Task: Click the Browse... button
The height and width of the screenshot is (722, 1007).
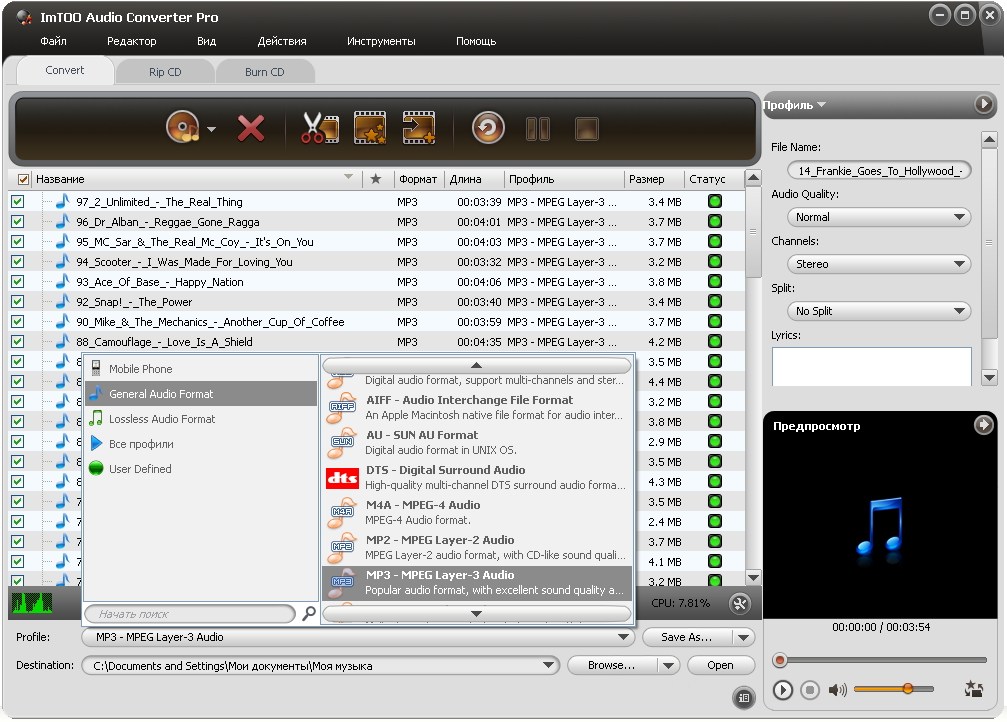Action: coord(611,665)
